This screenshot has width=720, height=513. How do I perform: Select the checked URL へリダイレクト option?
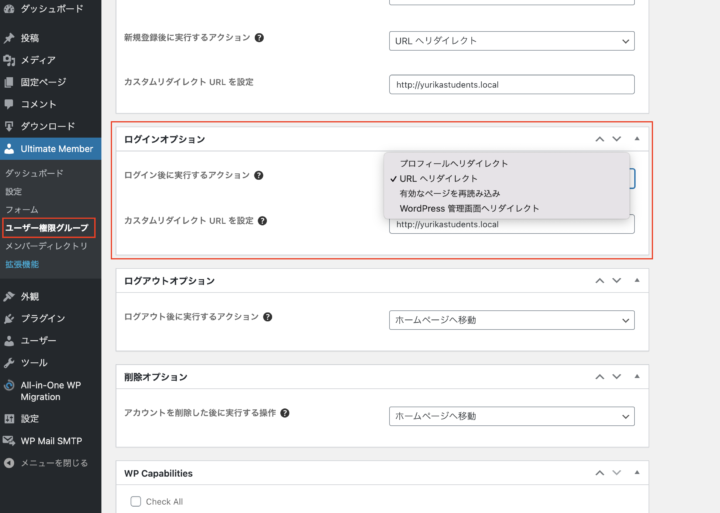[506, 179]
